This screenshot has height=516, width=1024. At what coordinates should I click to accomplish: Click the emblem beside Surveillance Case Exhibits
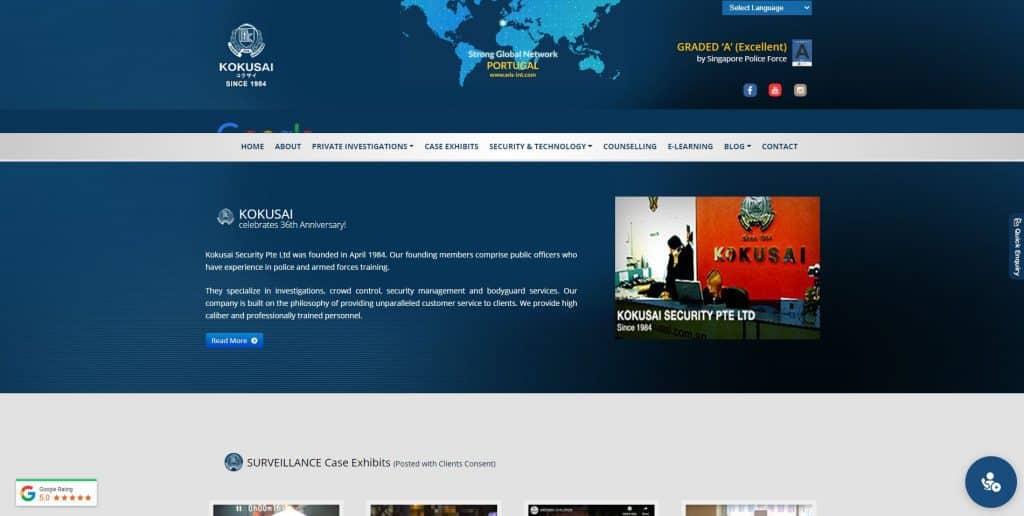(233, 462)
